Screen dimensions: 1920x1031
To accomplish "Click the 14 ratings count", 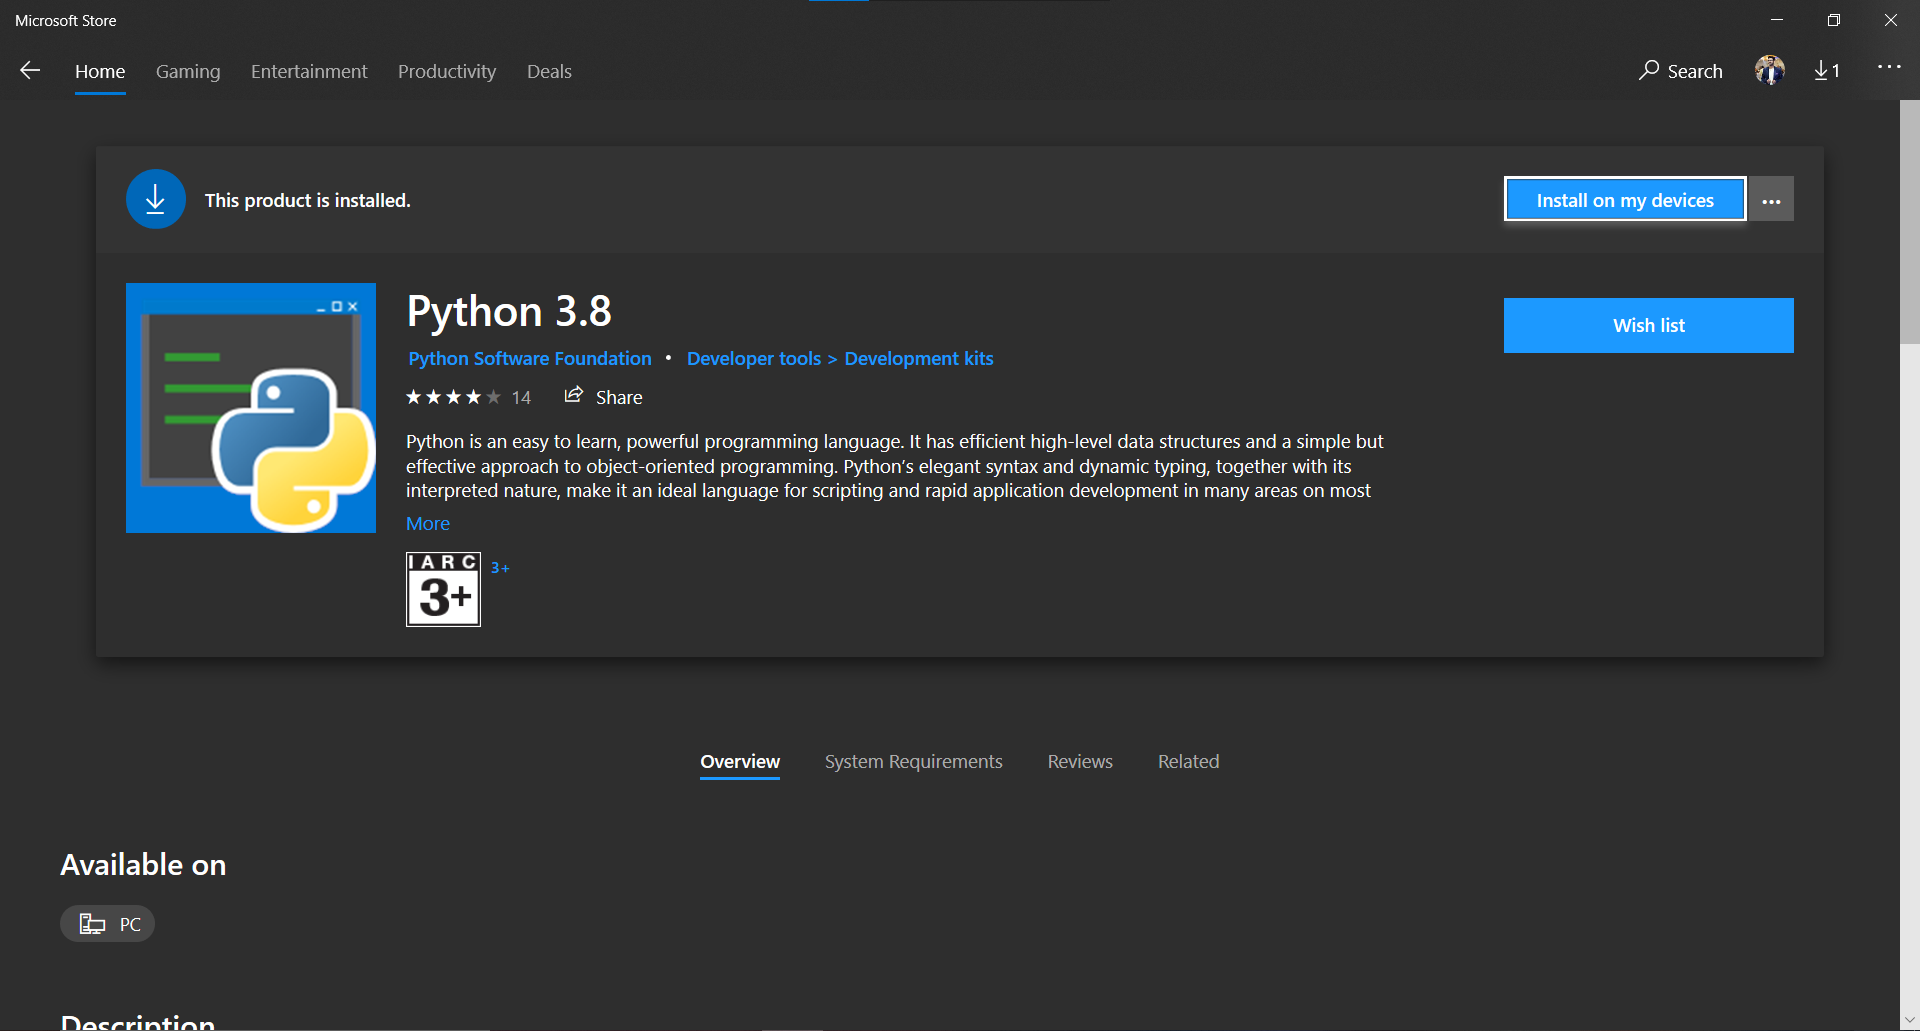I will tap(521, 398).
